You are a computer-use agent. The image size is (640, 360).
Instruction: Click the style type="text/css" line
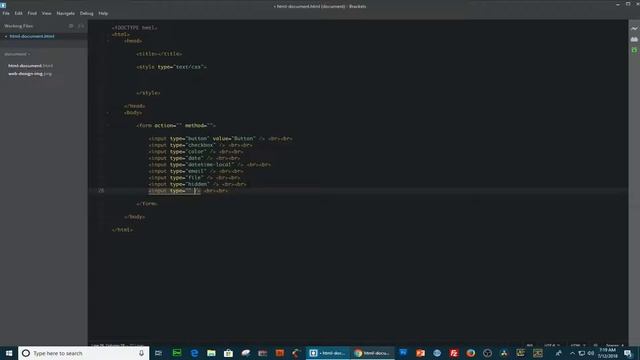click(171, 67)
